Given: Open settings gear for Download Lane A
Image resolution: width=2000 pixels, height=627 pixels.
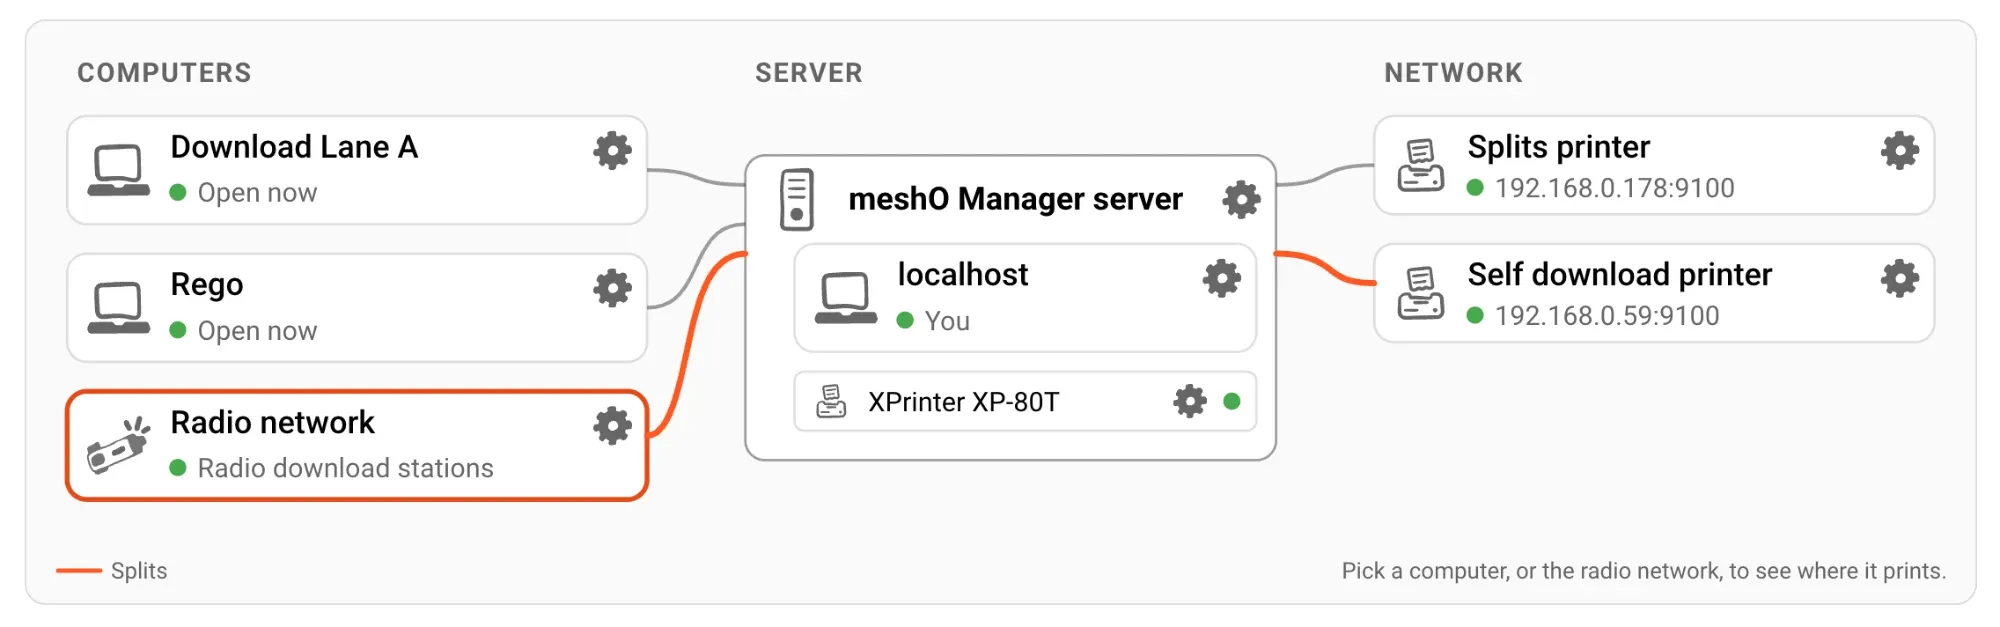Looking at the screenshot, I should click(612, 151).
